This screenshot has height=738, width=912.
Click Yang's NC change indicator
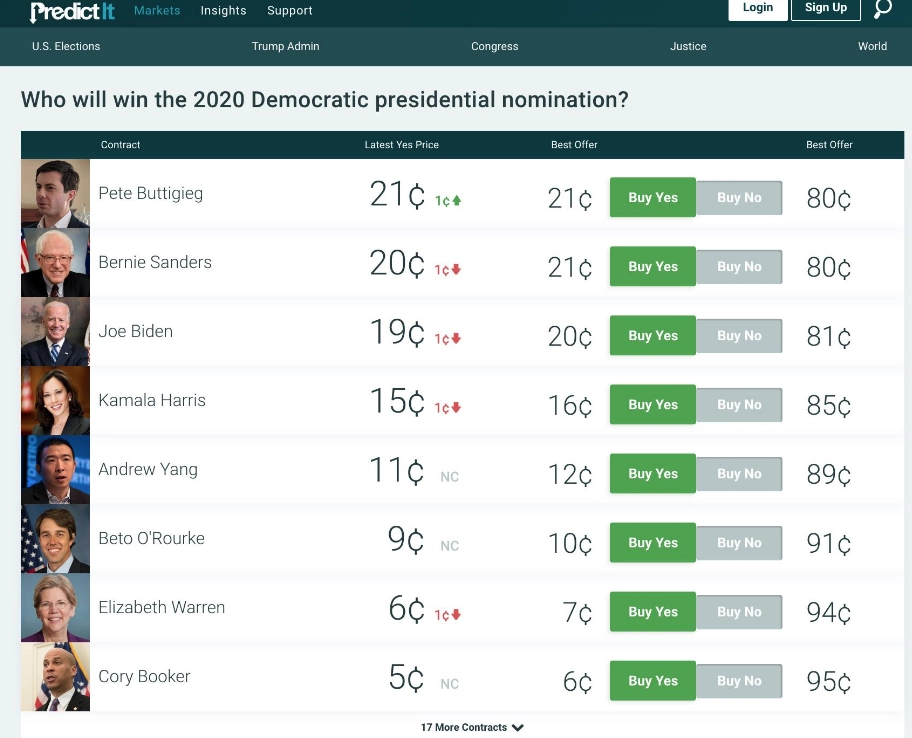pos(450,477)
